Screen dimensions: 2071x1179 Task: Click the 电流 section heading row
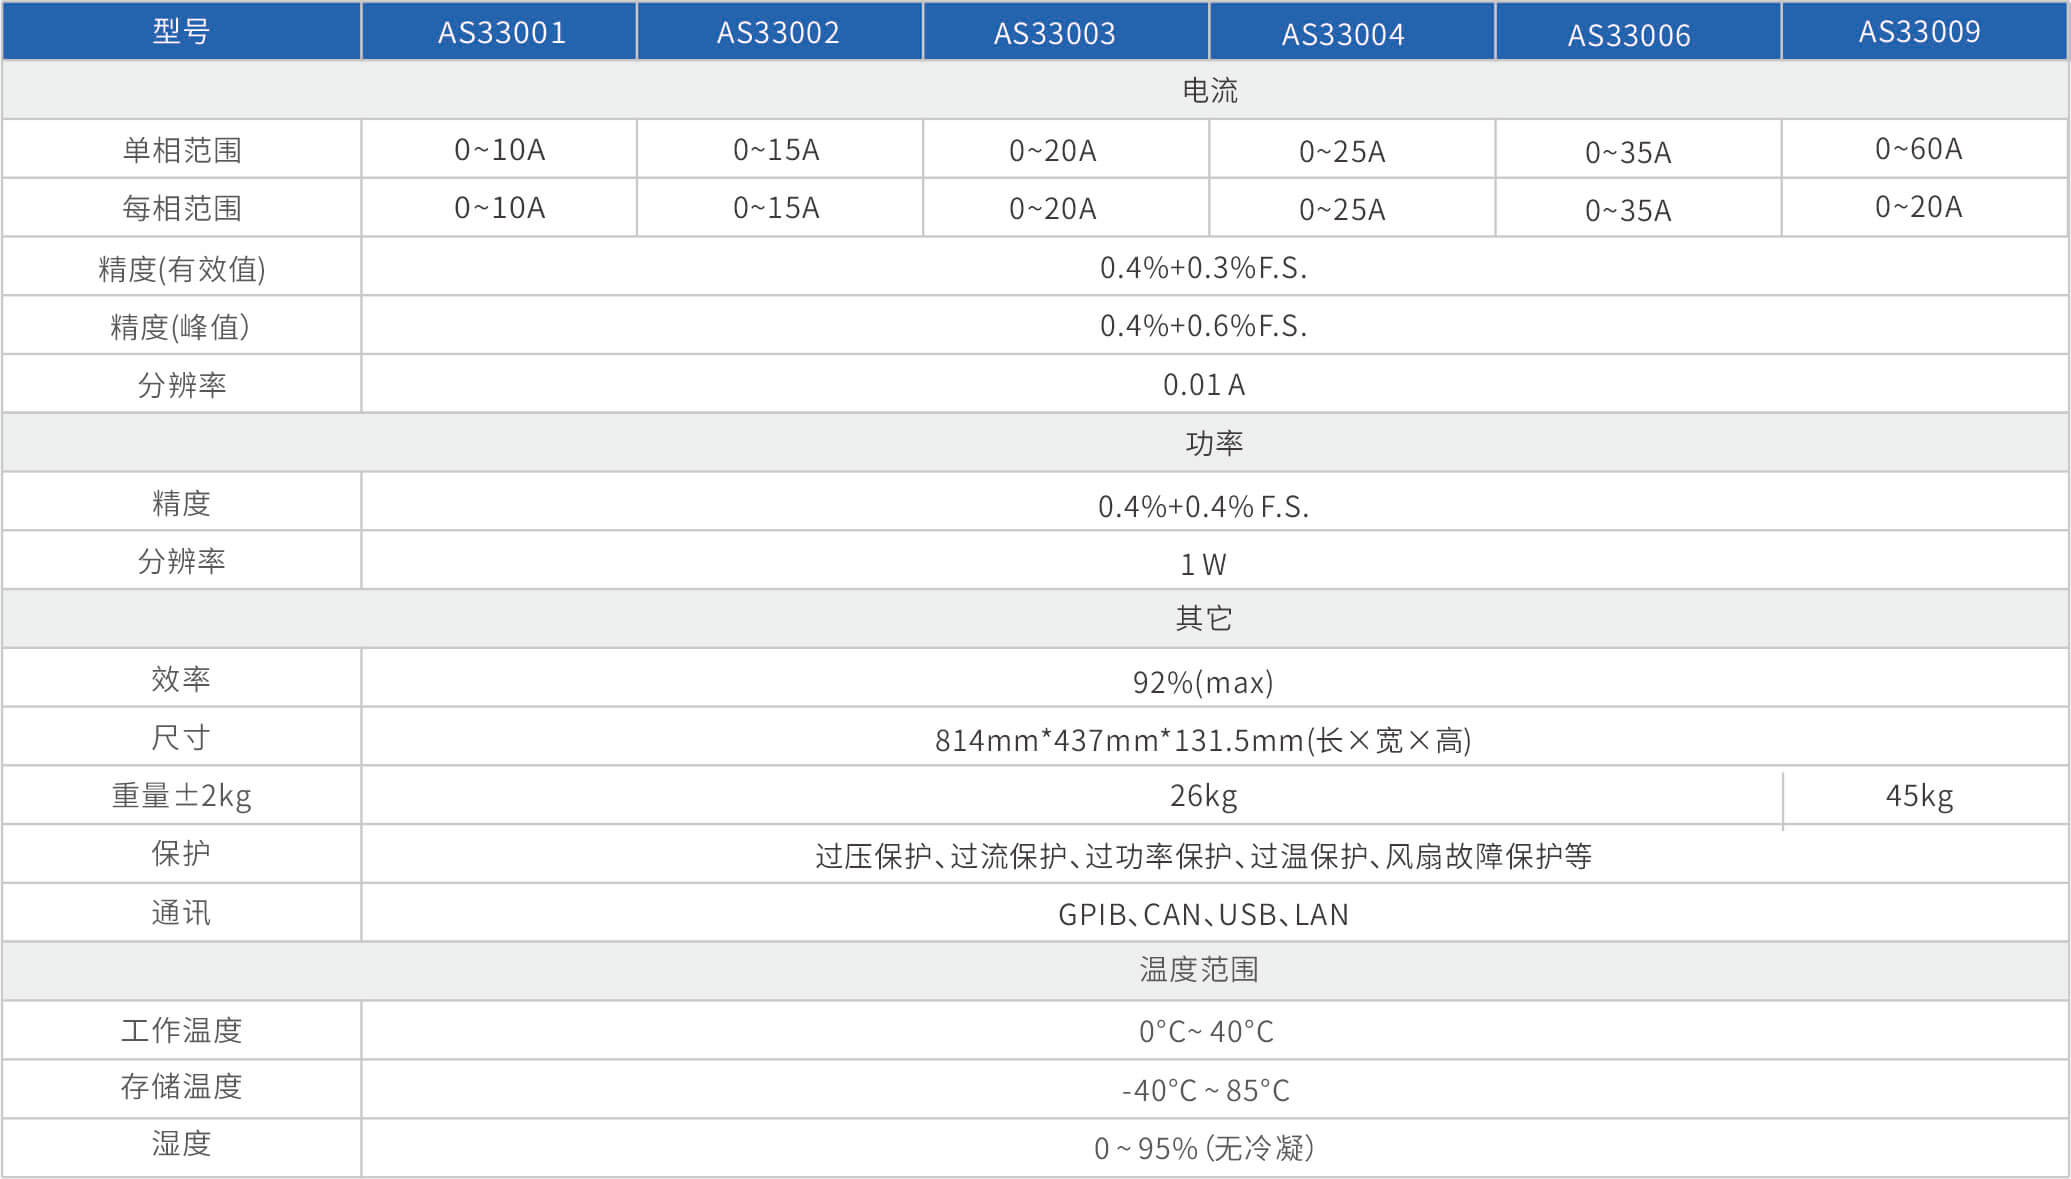tap(1210, 91)
